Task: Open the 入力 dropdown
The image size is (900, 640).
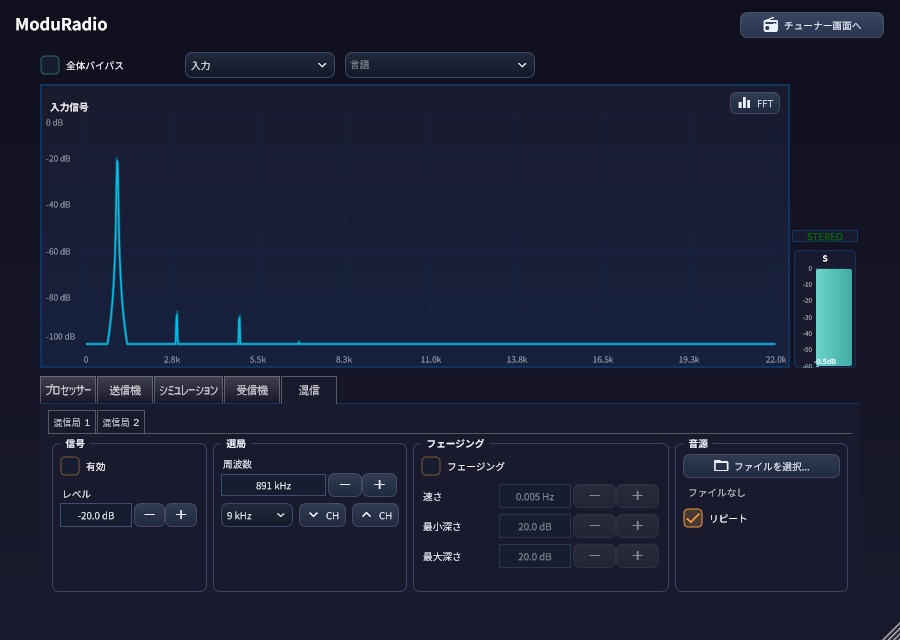Action: [x=259, y=65]
